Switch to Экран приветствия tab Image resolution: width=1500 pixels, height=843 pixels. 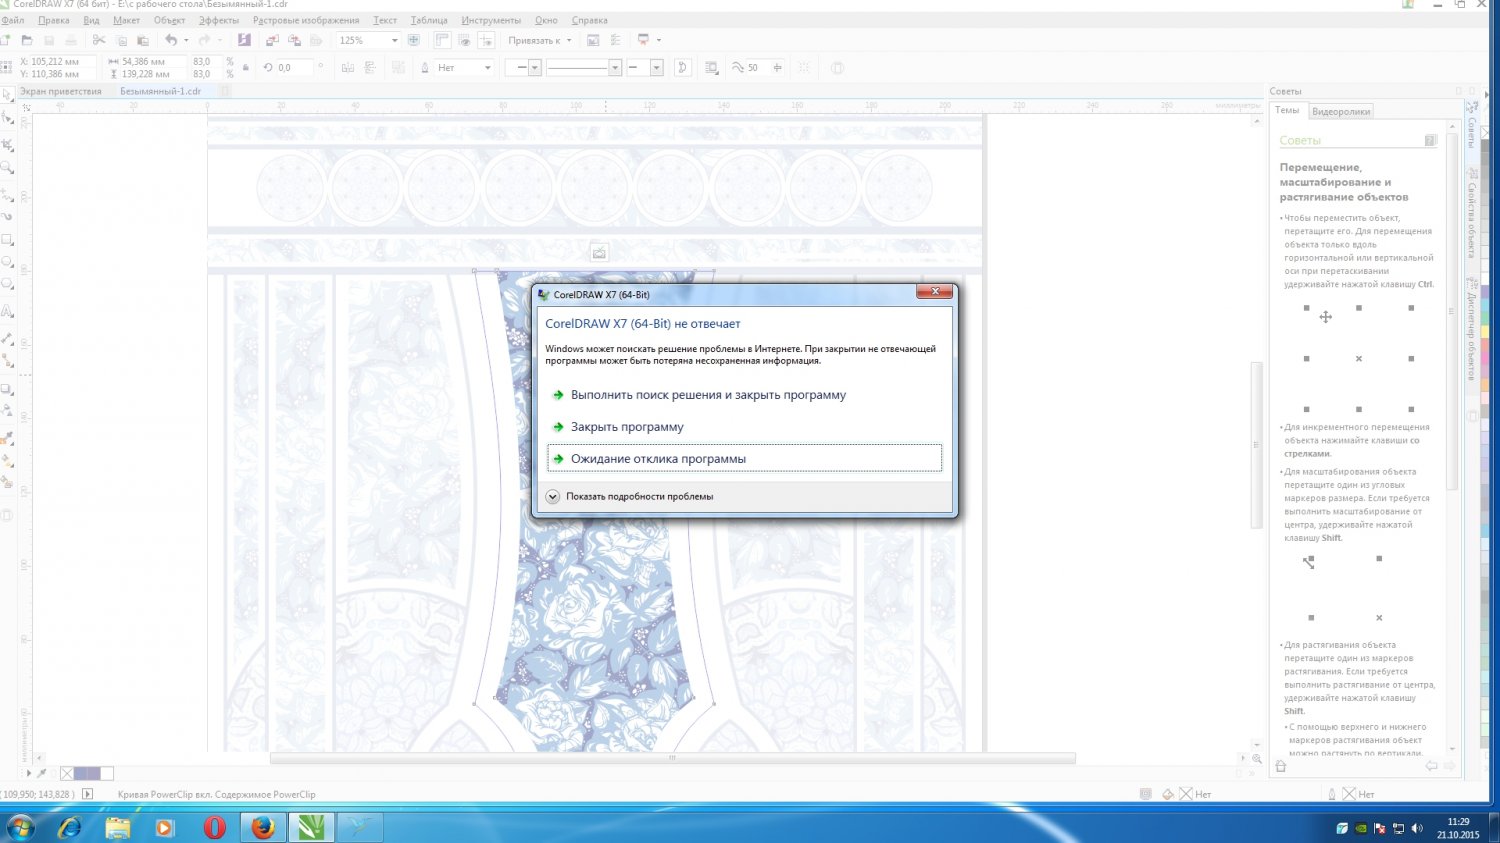61,91
